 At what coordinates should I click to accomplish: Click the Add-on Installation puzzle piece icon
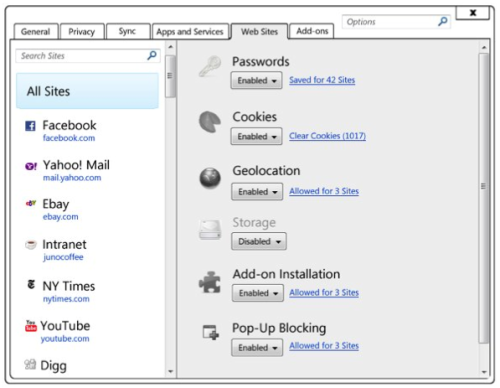pos(210,282)
